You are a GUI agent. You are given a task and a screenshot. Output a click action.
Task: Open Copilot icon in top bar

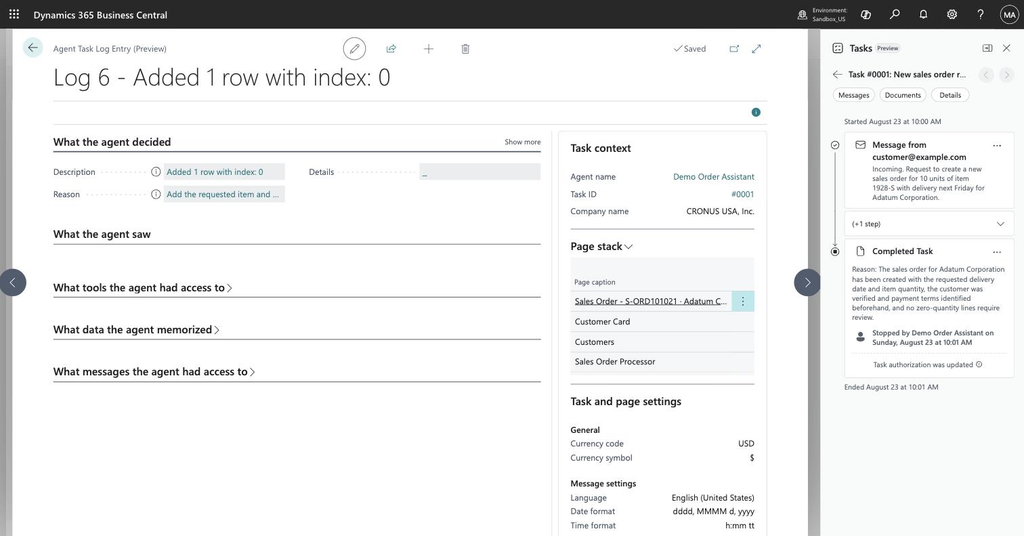coord(866,14)
